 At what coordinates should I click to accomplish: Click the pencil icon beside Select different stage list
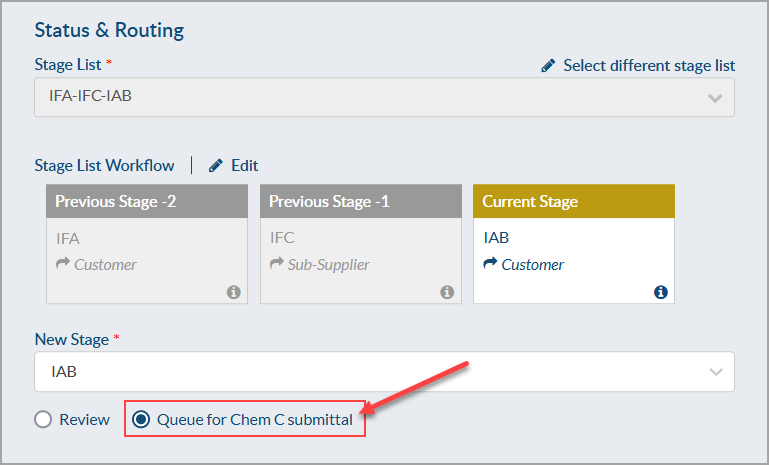(x=548, y=66)
